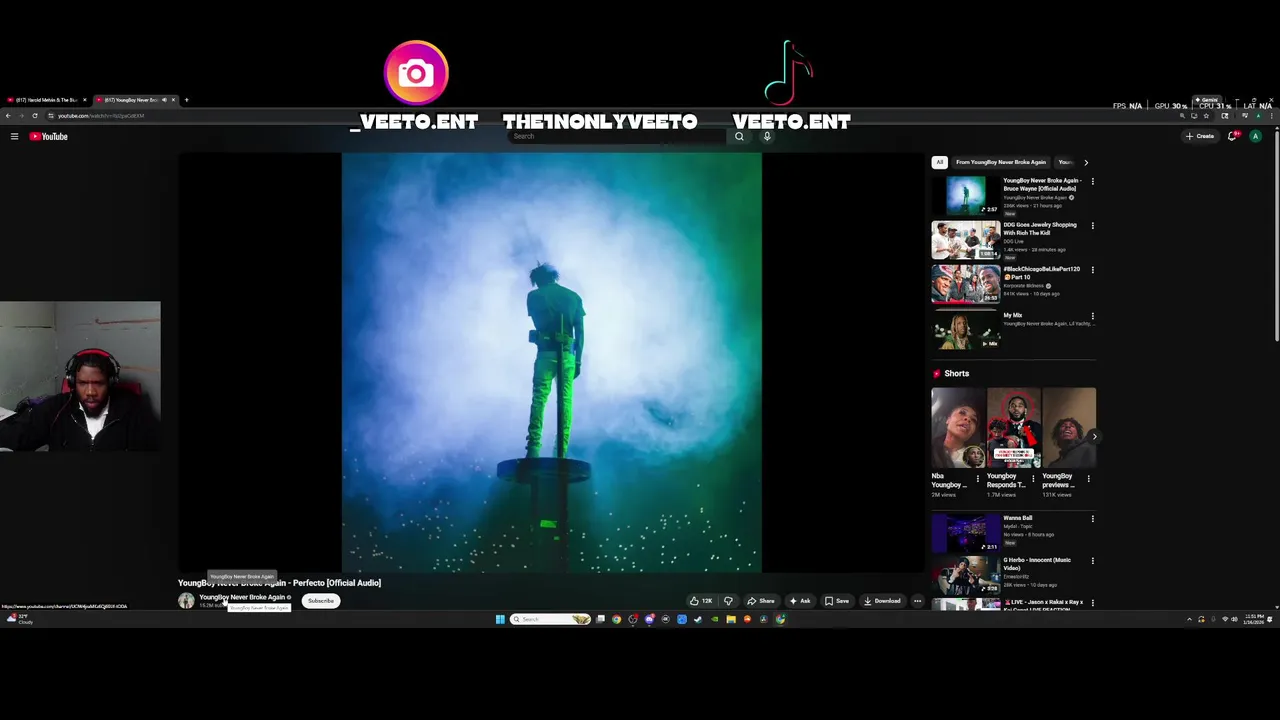Mute the YoungBoy tab via its speaker icon
Image resolution: width=1280 pixels, height=720 pixels.
pos(164,100)
